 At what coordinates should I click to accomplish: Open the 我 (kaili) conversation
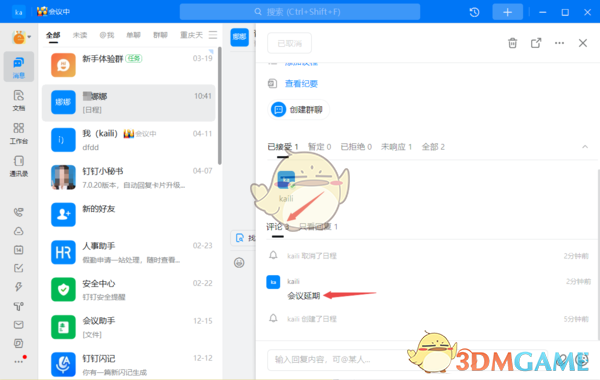coord(129,140)
